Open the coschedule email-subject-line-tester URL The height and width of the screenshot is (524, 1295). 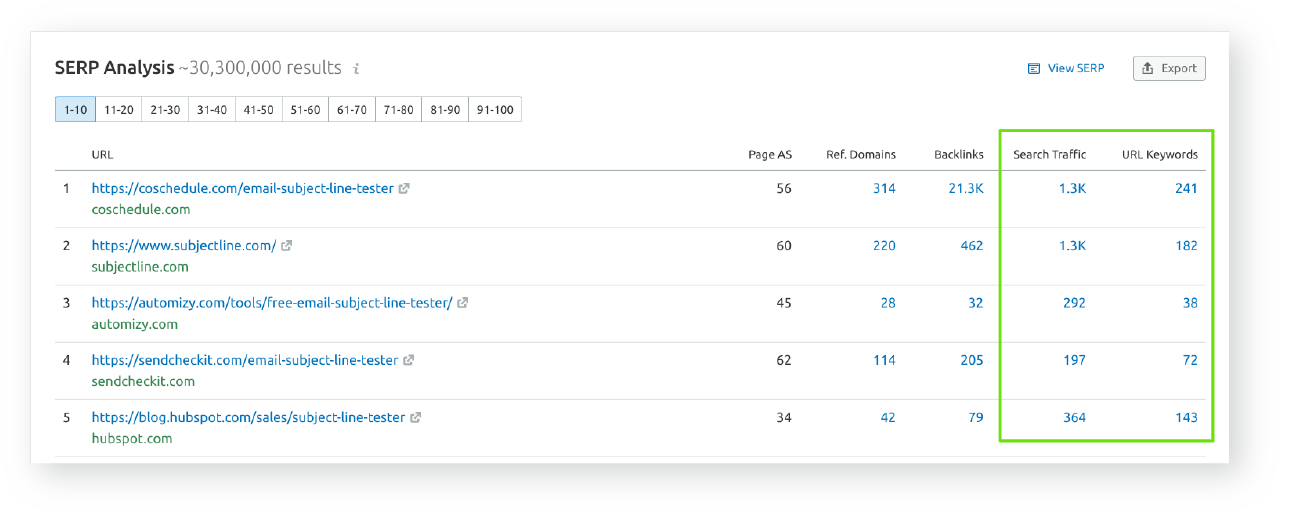click(x=242, y=188)
